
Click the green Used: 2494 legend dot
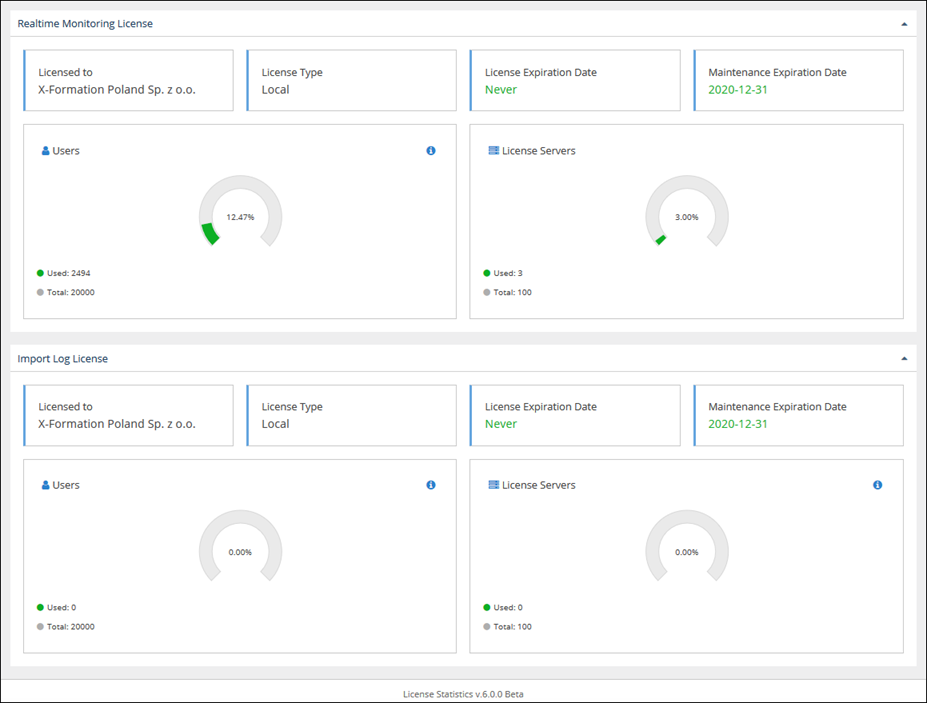coord(40,273)
